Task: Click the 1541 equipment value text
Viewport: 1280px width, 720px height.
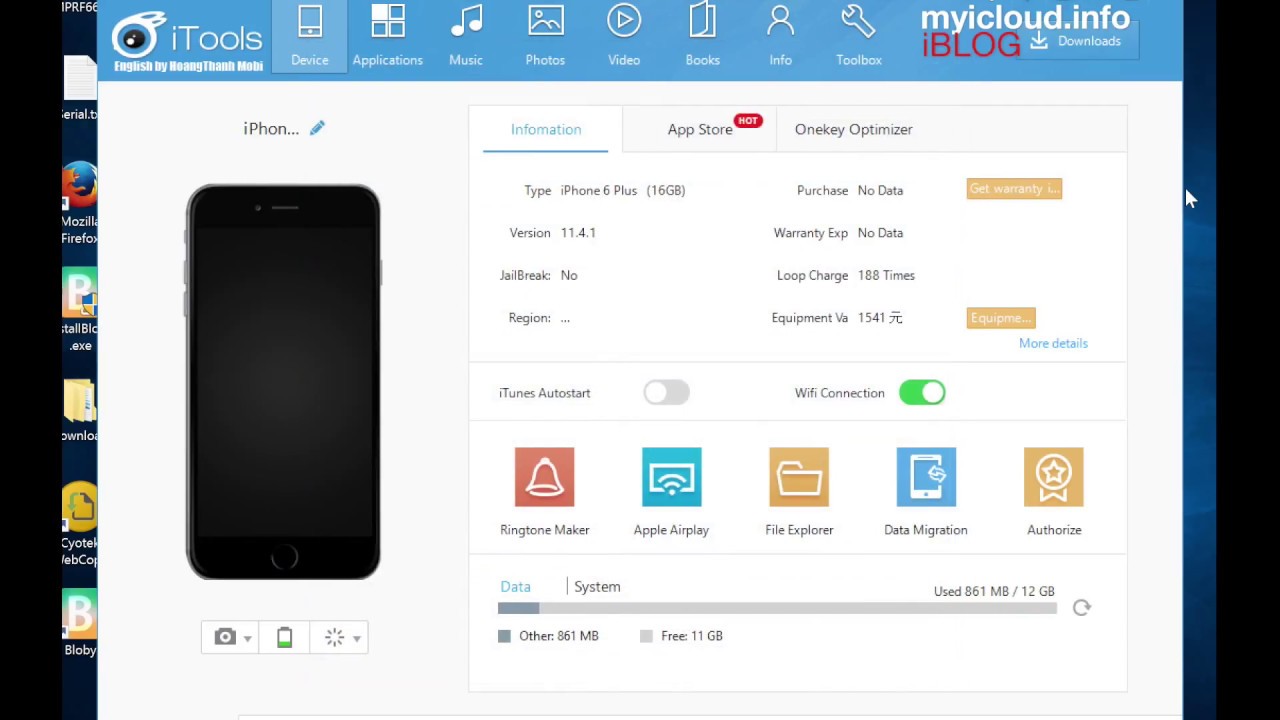Action: (x=880, y=318)
